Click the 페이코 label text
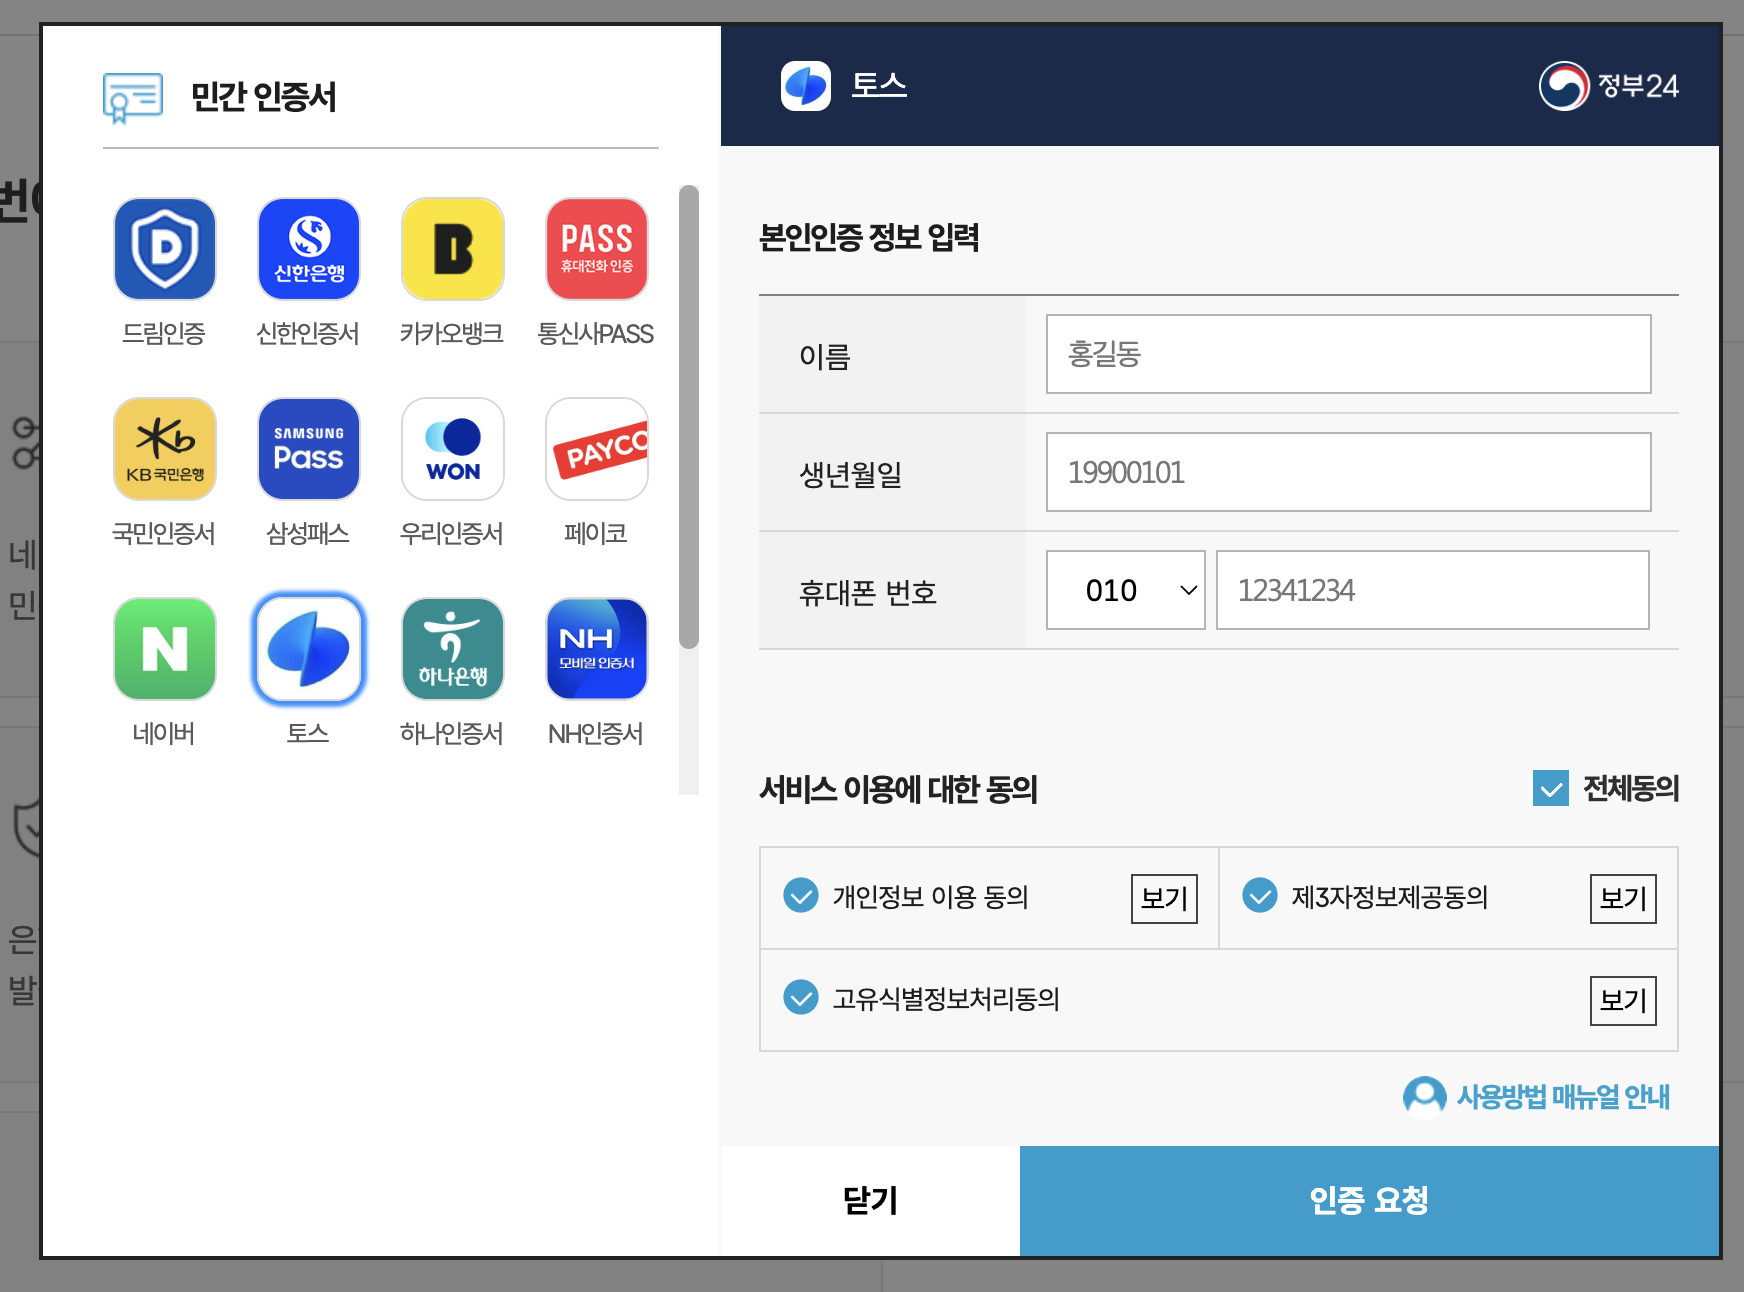Image resolution: width=1744 pixels, height=1292 pixels. click(x=596, y=533)
